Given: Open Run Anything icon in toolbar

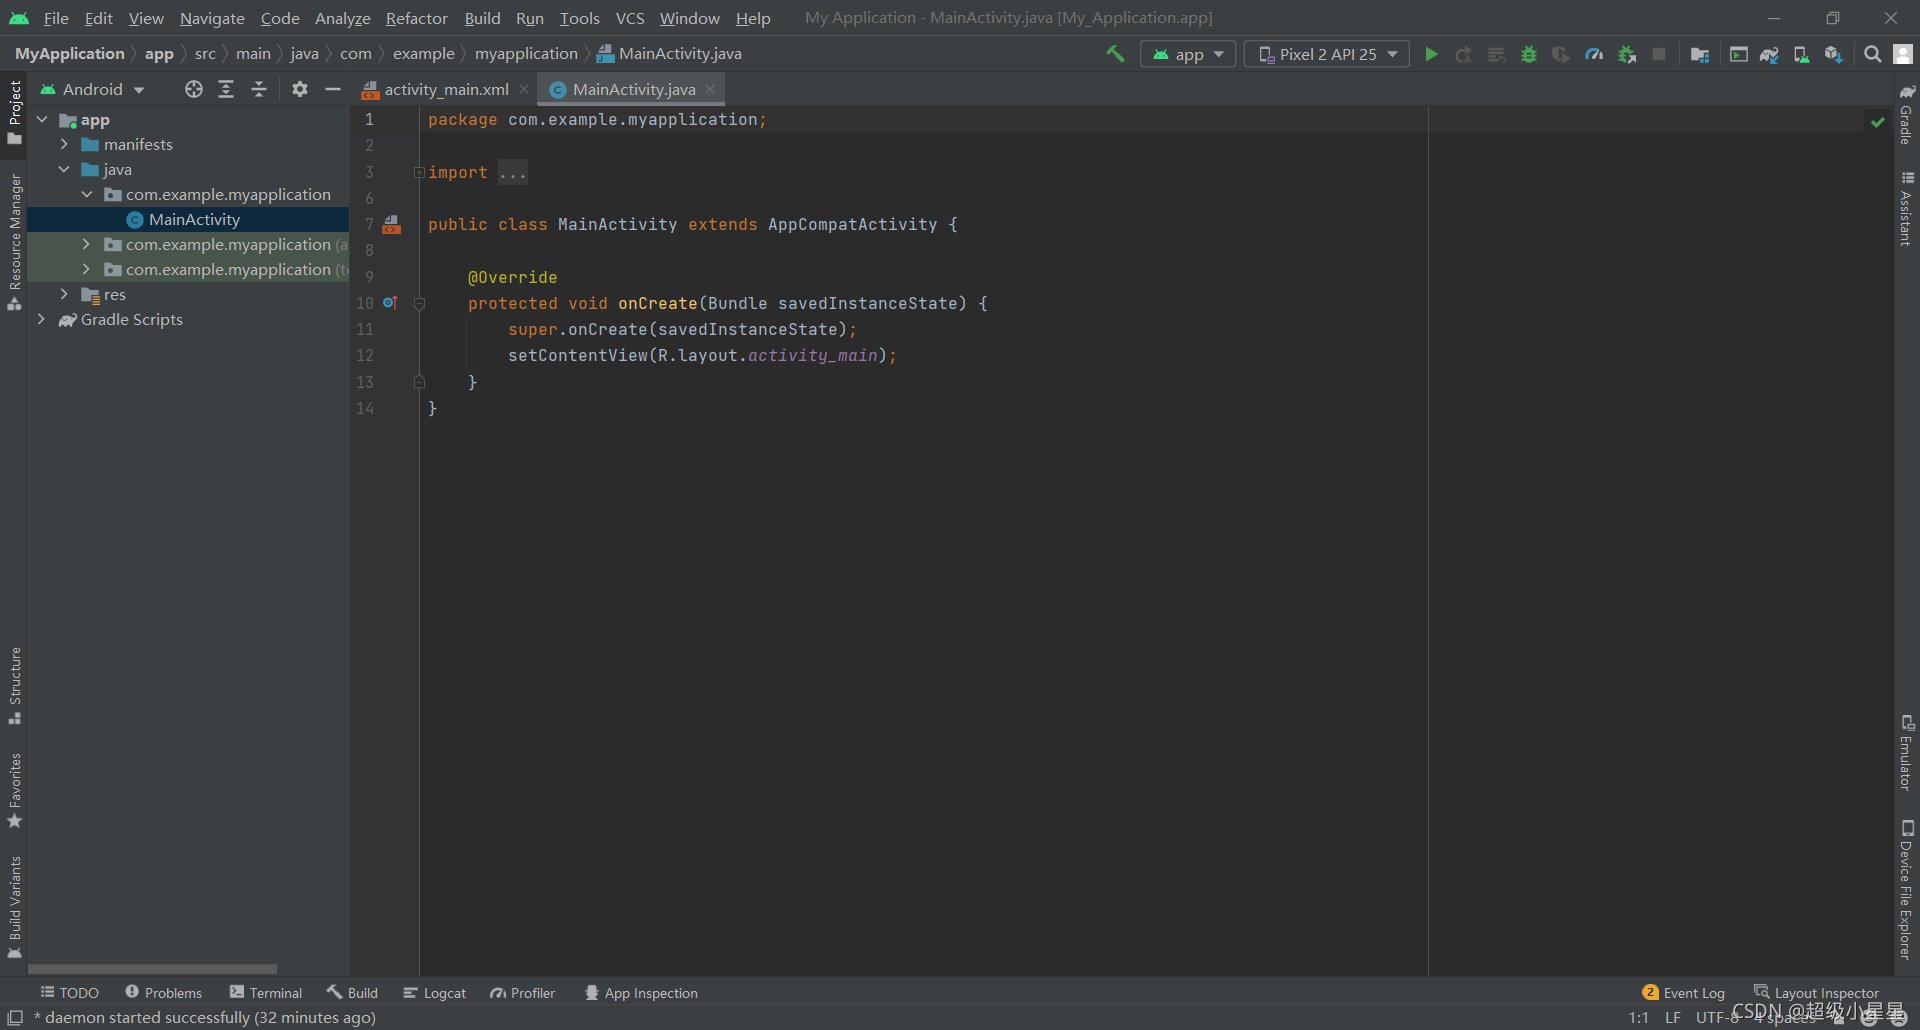Looking at the screenshot, I should [1739, 54].
